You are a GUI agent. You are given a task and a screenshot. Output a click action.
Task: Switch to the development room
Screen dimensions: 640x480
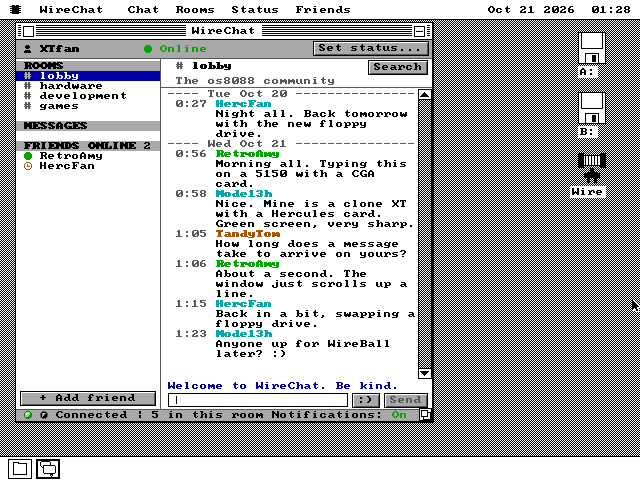(x=88, y=96)
